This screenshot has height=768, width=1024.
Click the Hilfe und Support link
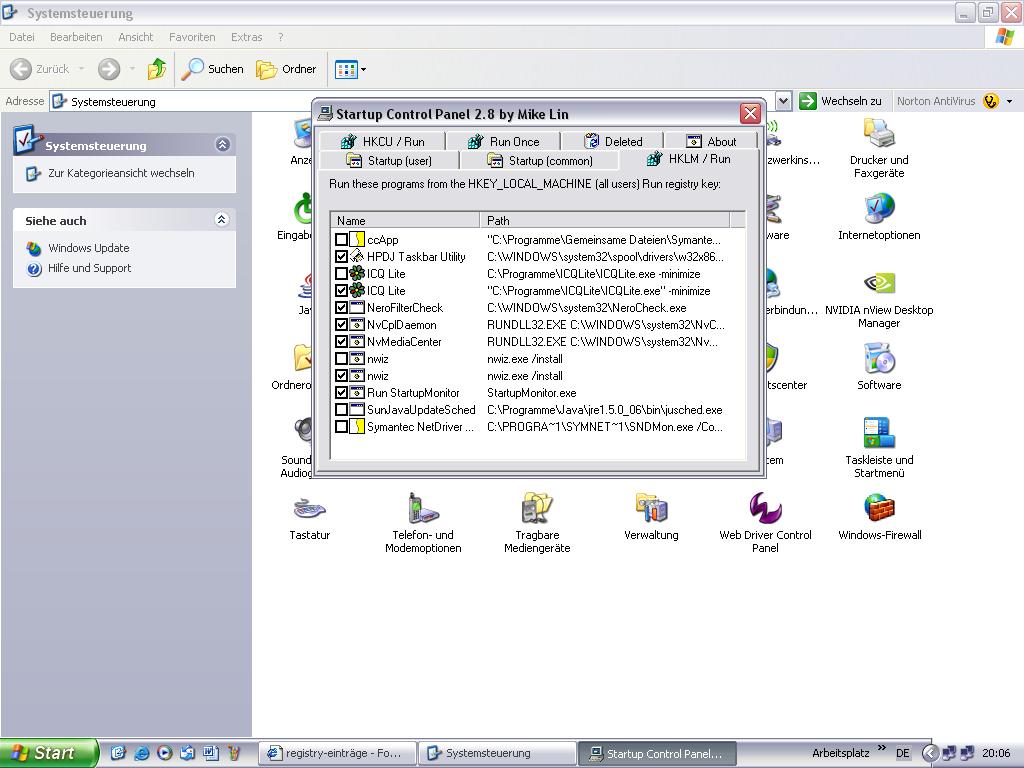pyautogui.click(x=89, y=268)
